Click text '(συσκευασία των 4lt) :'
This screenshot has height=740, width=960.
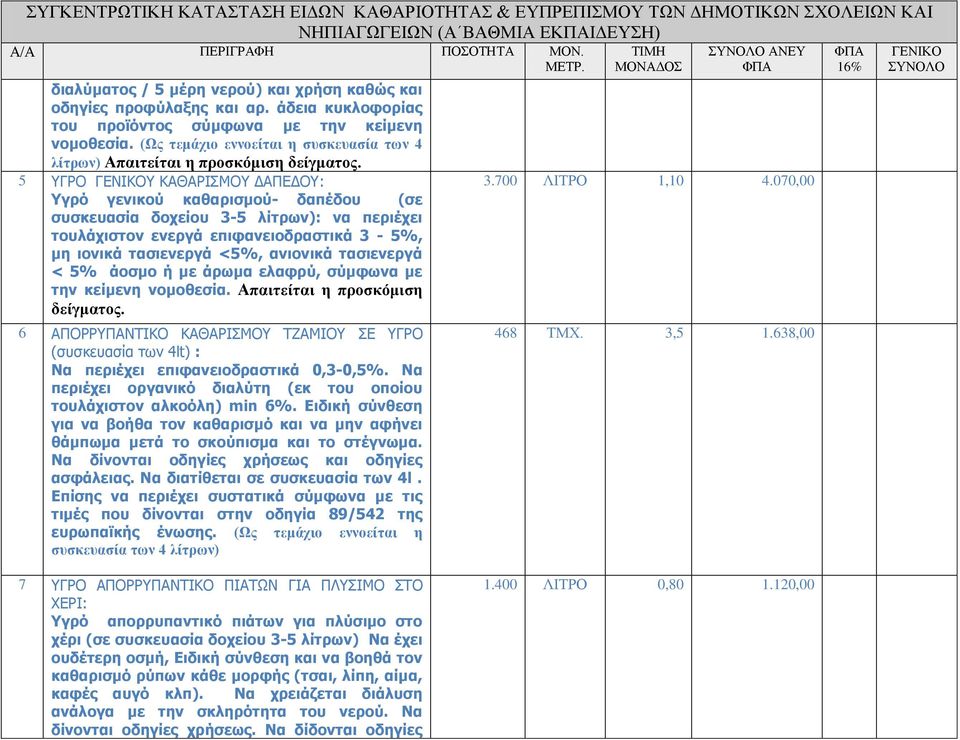pos(126,352)
